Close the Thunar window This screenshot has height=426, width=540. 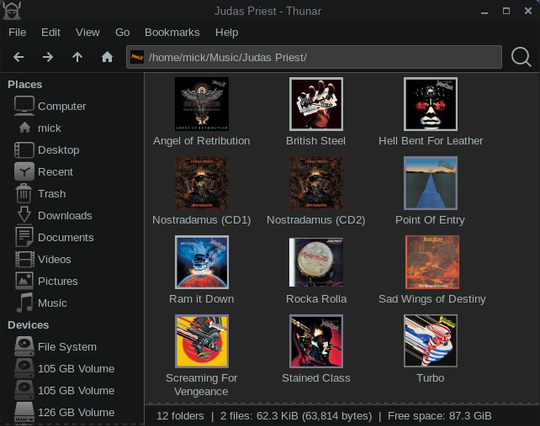point(528,11)
